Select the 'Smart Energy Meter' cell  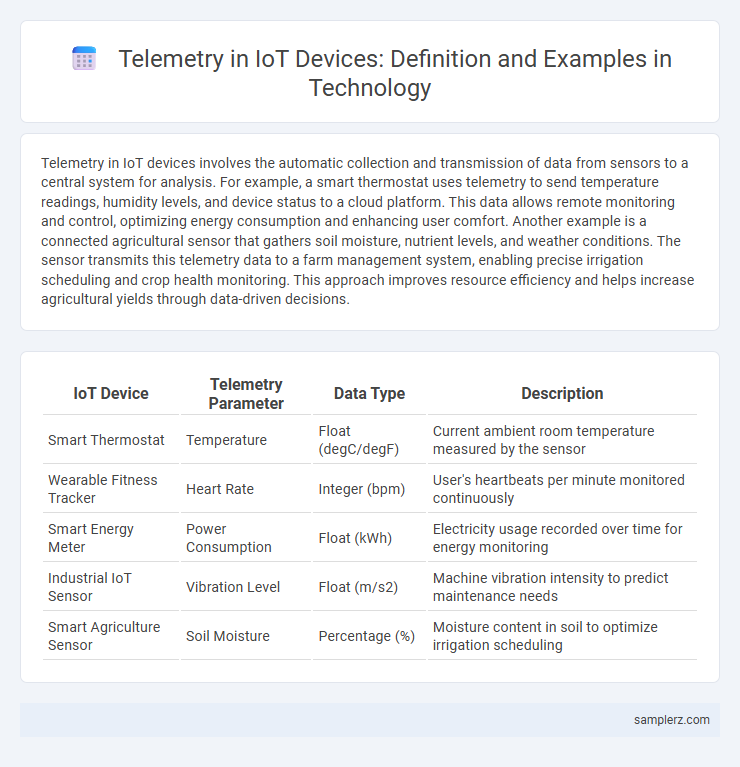111,538
